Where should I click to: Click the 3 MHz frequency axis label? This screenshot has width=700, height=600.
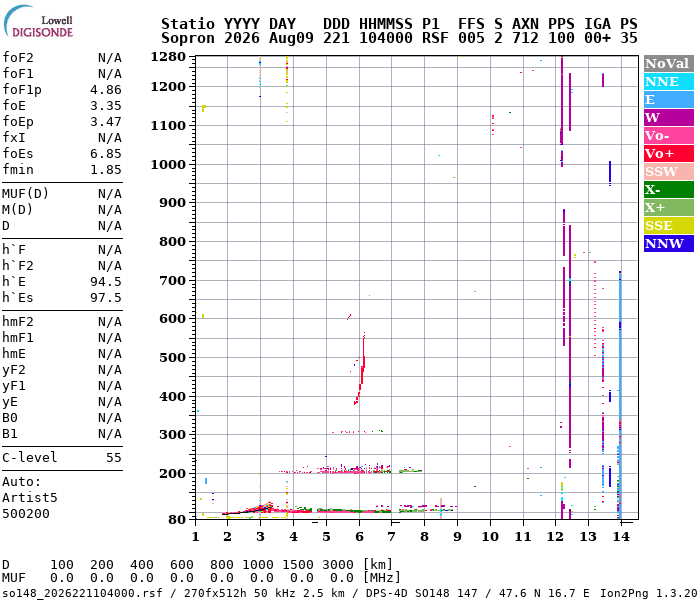pos(261,537)
